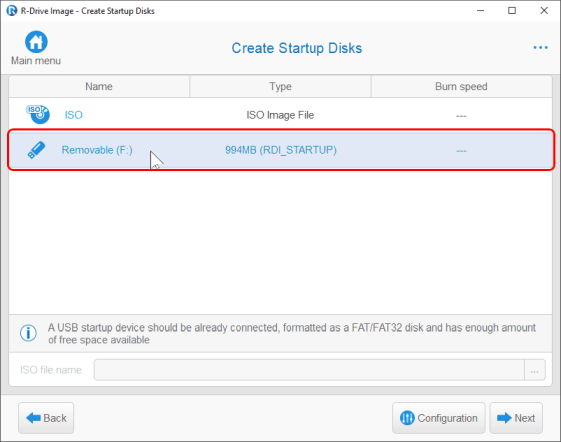Proceed with the Next button
561x442 pixels.
[x=516, y=418]
